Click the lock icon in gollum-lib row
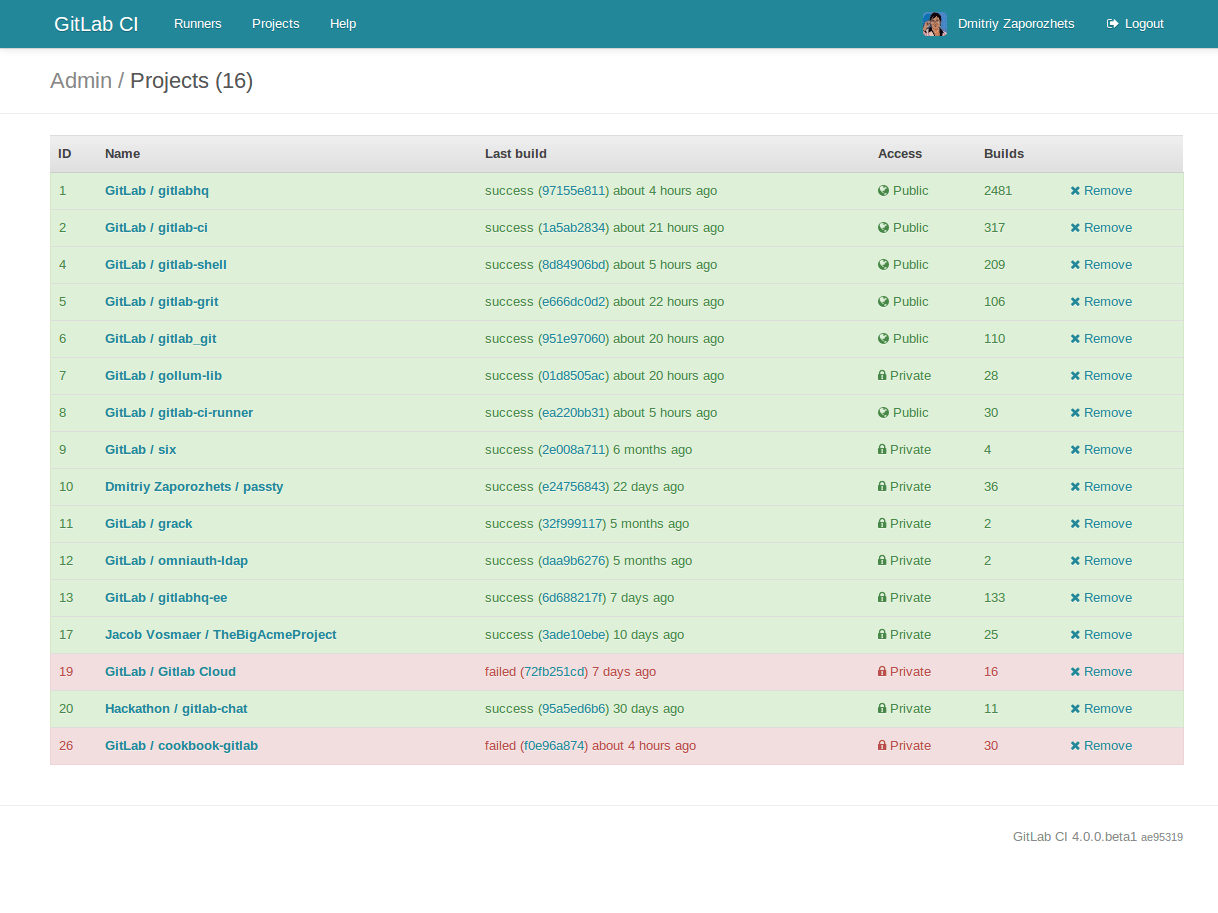Viewport: 1218px width, 913px height. (x=882, y=376)
